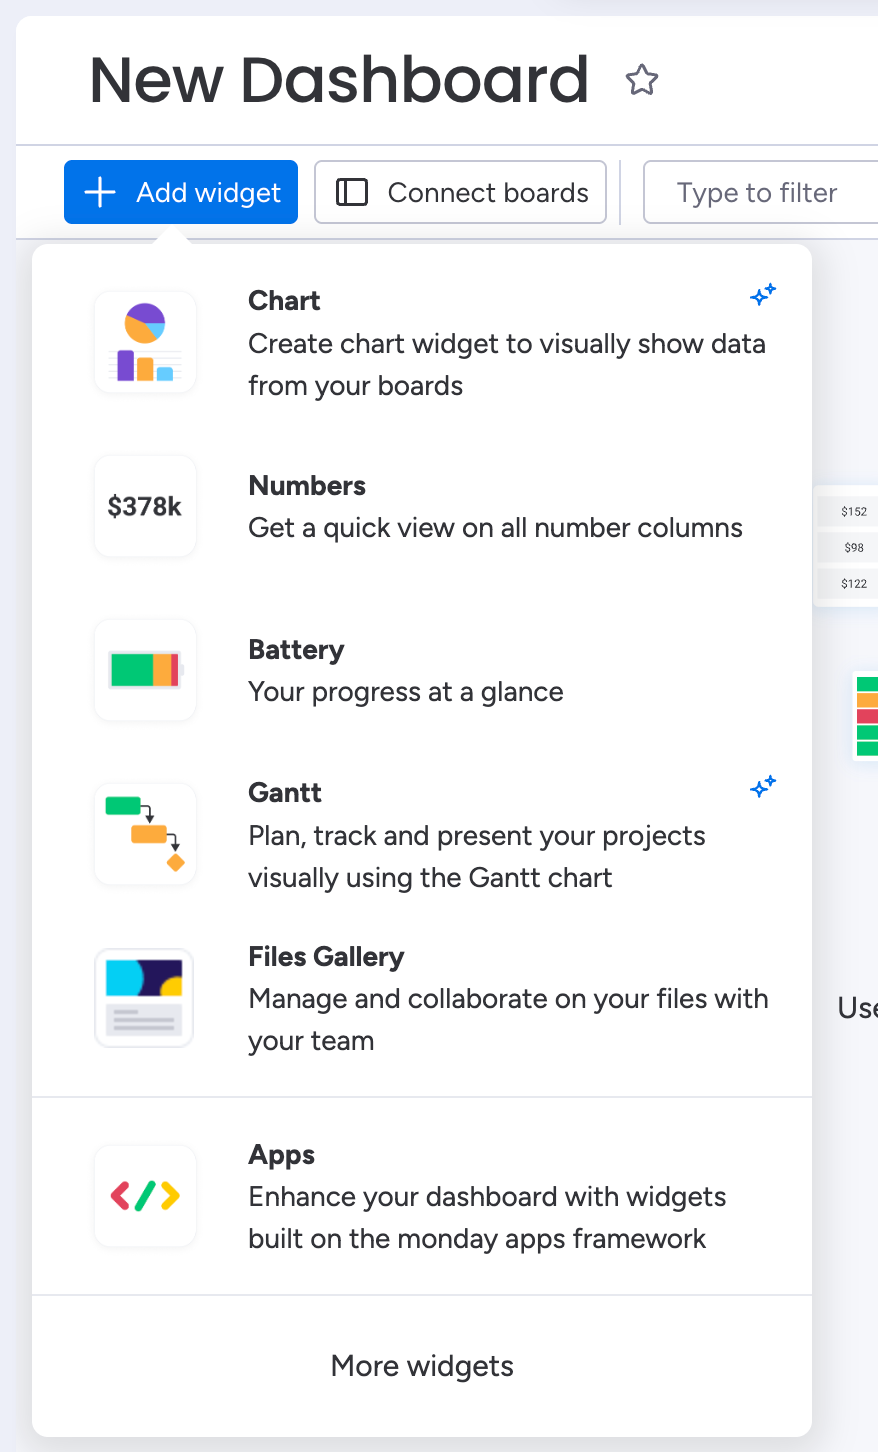The height and width of the screenshot is (1452, 878).
Task: Click the Gantt widget flow icon
Action: coord(145,834)
